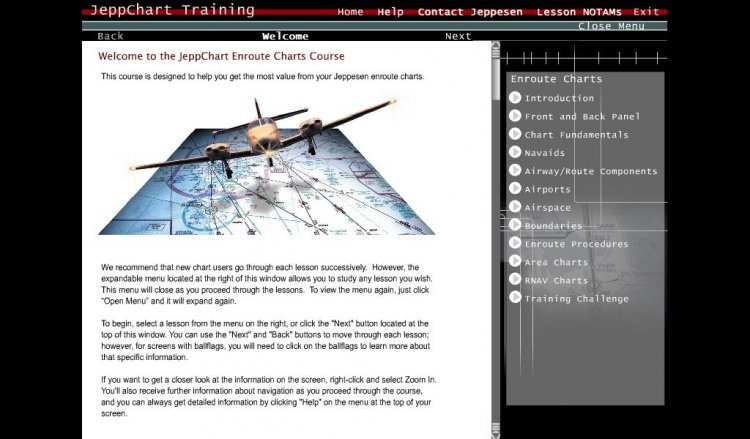Open the RNAV Charts lesson
This screenshot has width=750, height=439.
coord(556,280)
